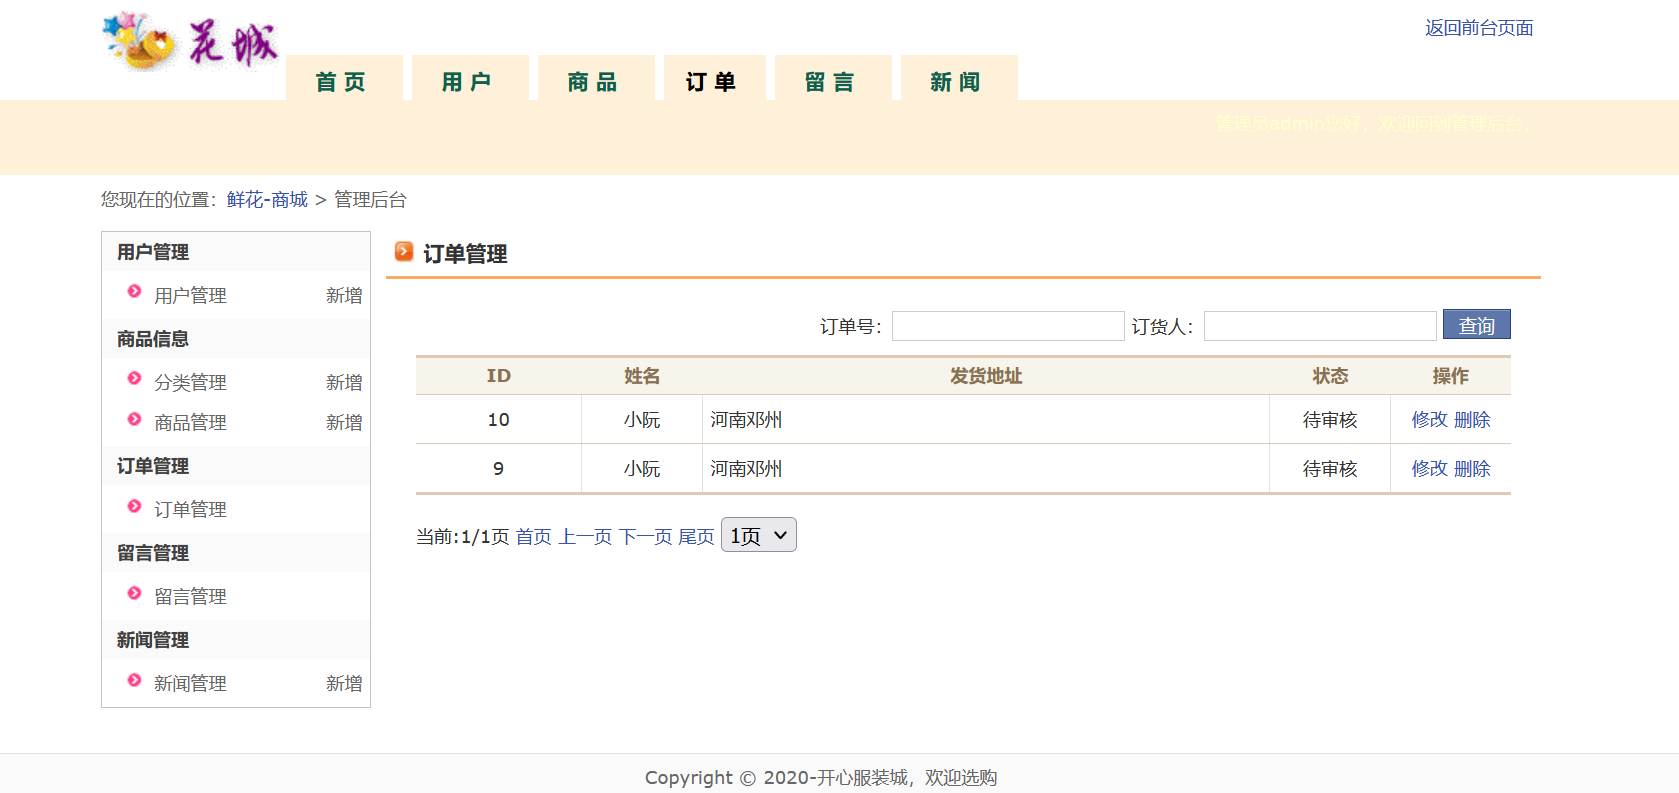
Task: Follow the 鲜花-商城 breadcrumb link
Action: tap(267, 200)
